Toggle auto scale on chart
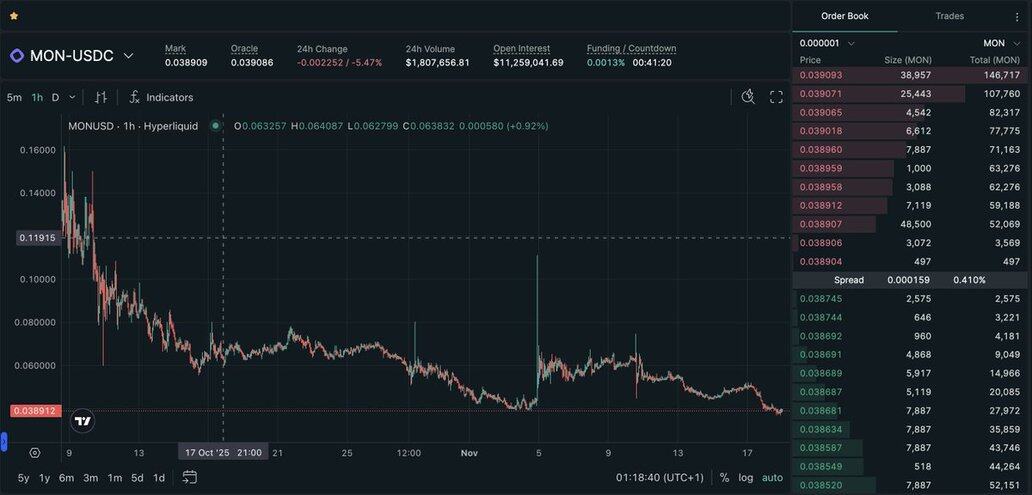Image resolution: width=1032 pixels, height=495 pixels. (x=772, y=478)
